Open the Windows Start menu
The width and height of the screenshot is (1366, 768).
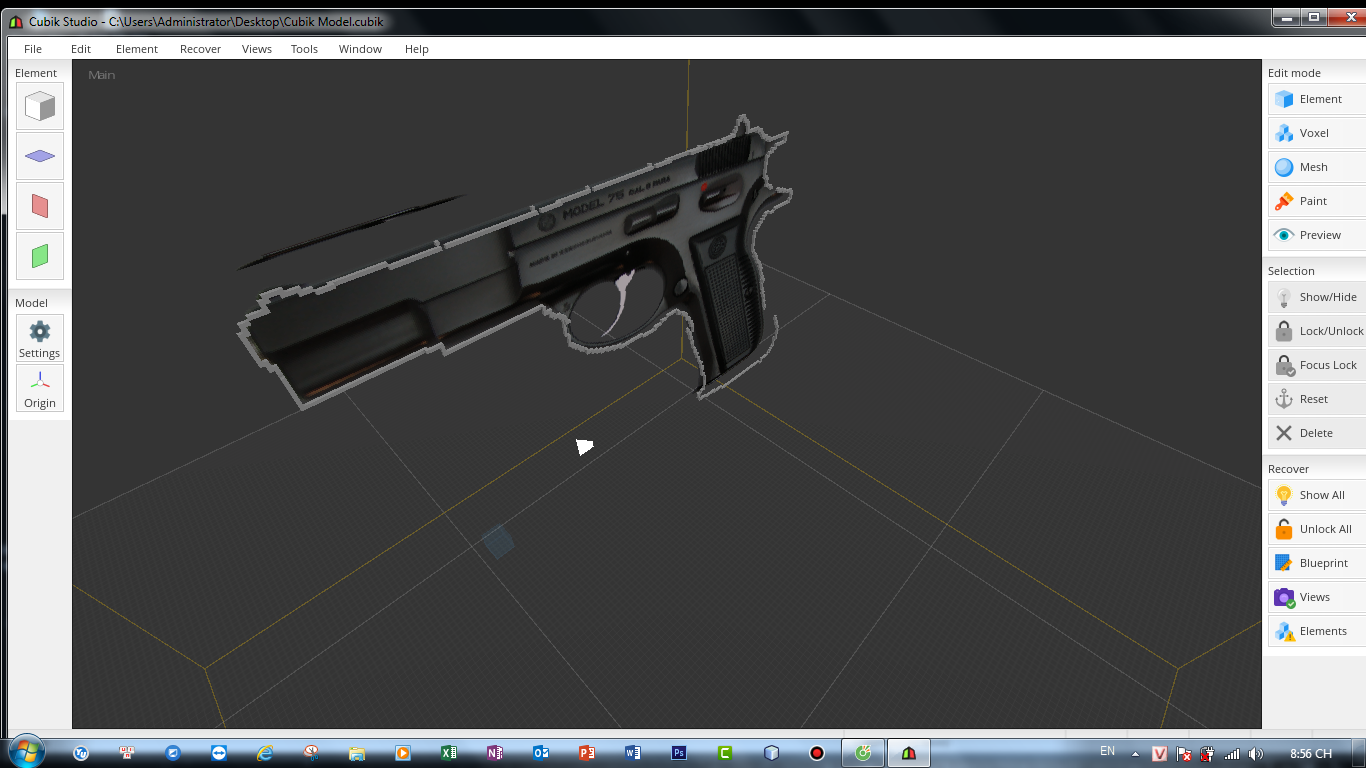point(25,752)
